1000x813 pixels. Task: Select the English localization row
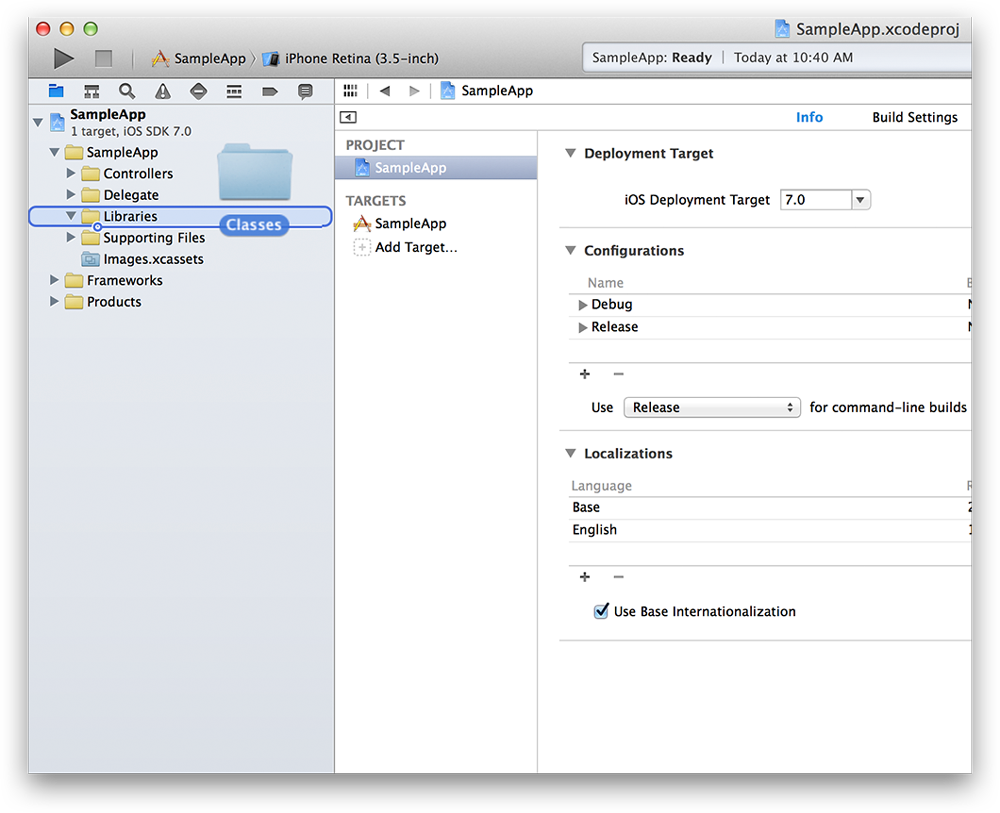tap(770, 530)
